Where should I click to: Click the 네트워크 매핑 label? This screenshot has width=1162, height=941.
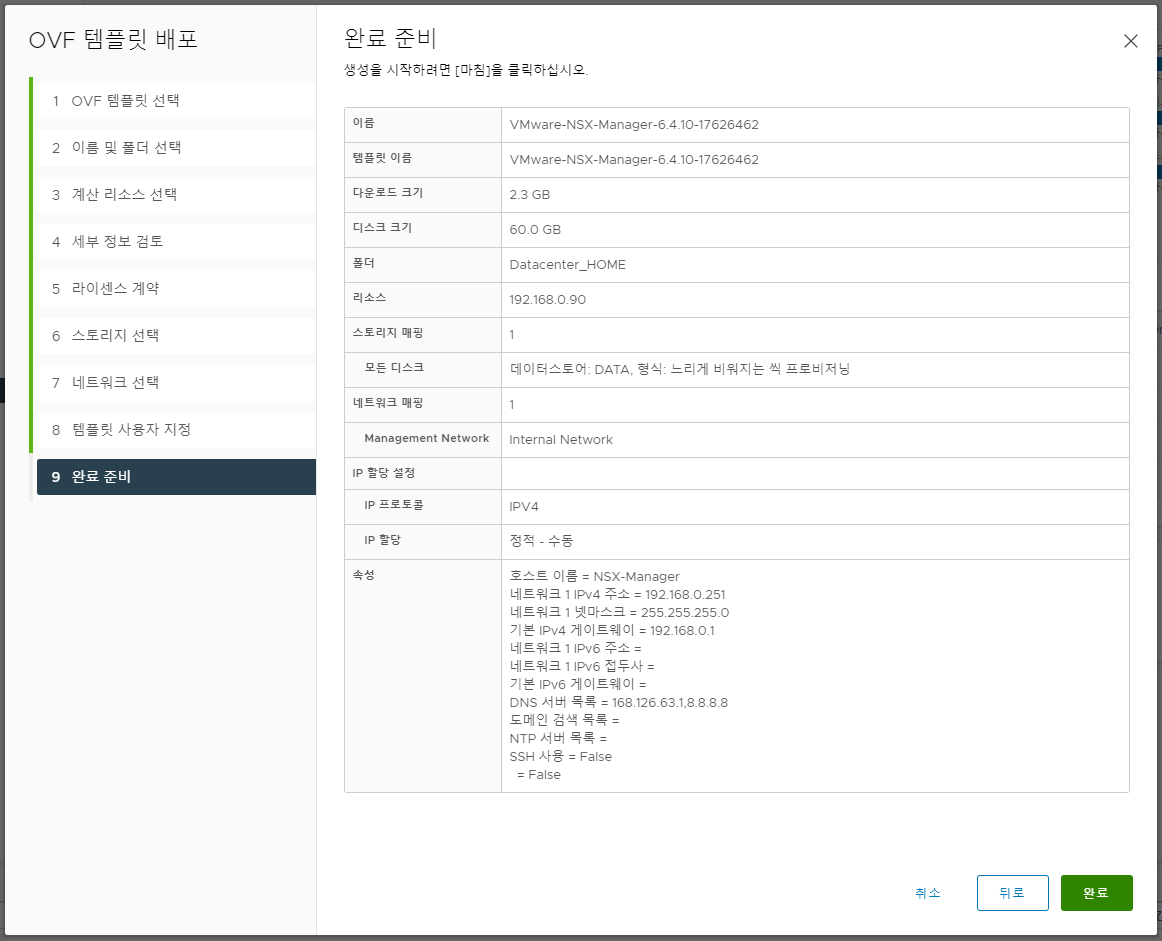click(x=388, y=403)
